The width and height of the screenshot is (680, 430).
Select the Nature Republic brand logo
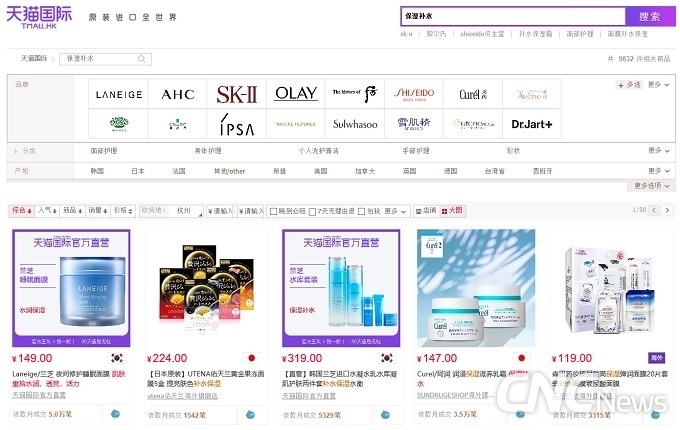tap(296, 124)
